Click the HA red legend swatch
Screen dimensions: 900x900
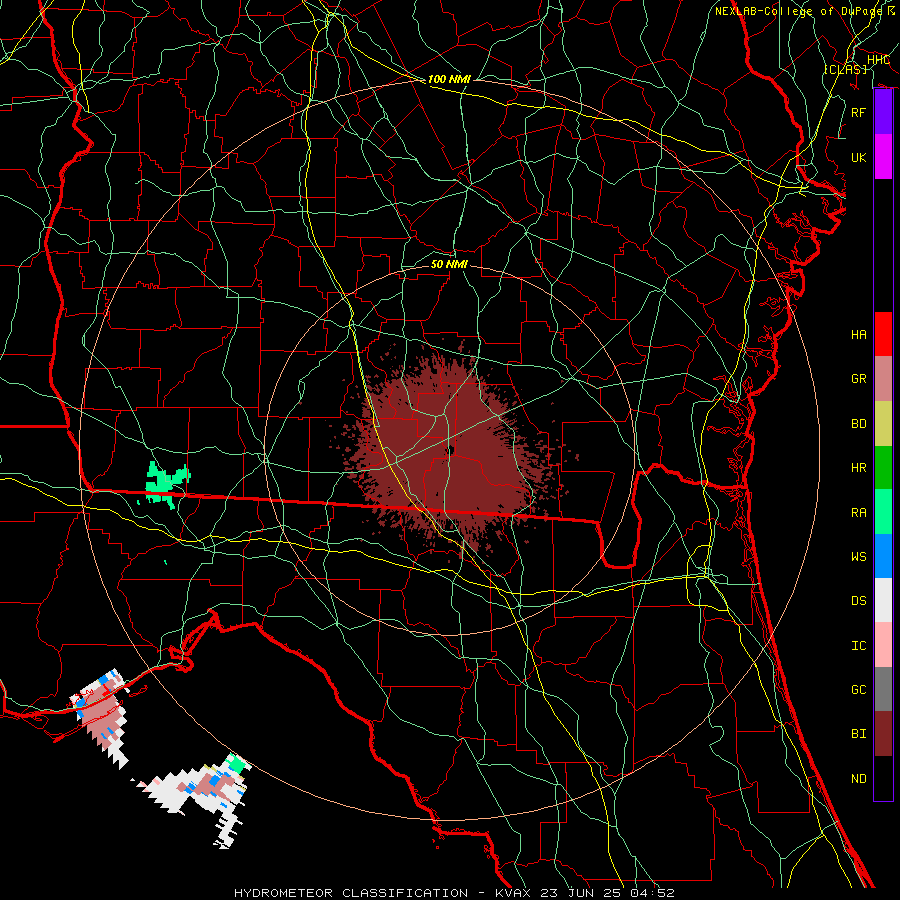coord(883,334)
